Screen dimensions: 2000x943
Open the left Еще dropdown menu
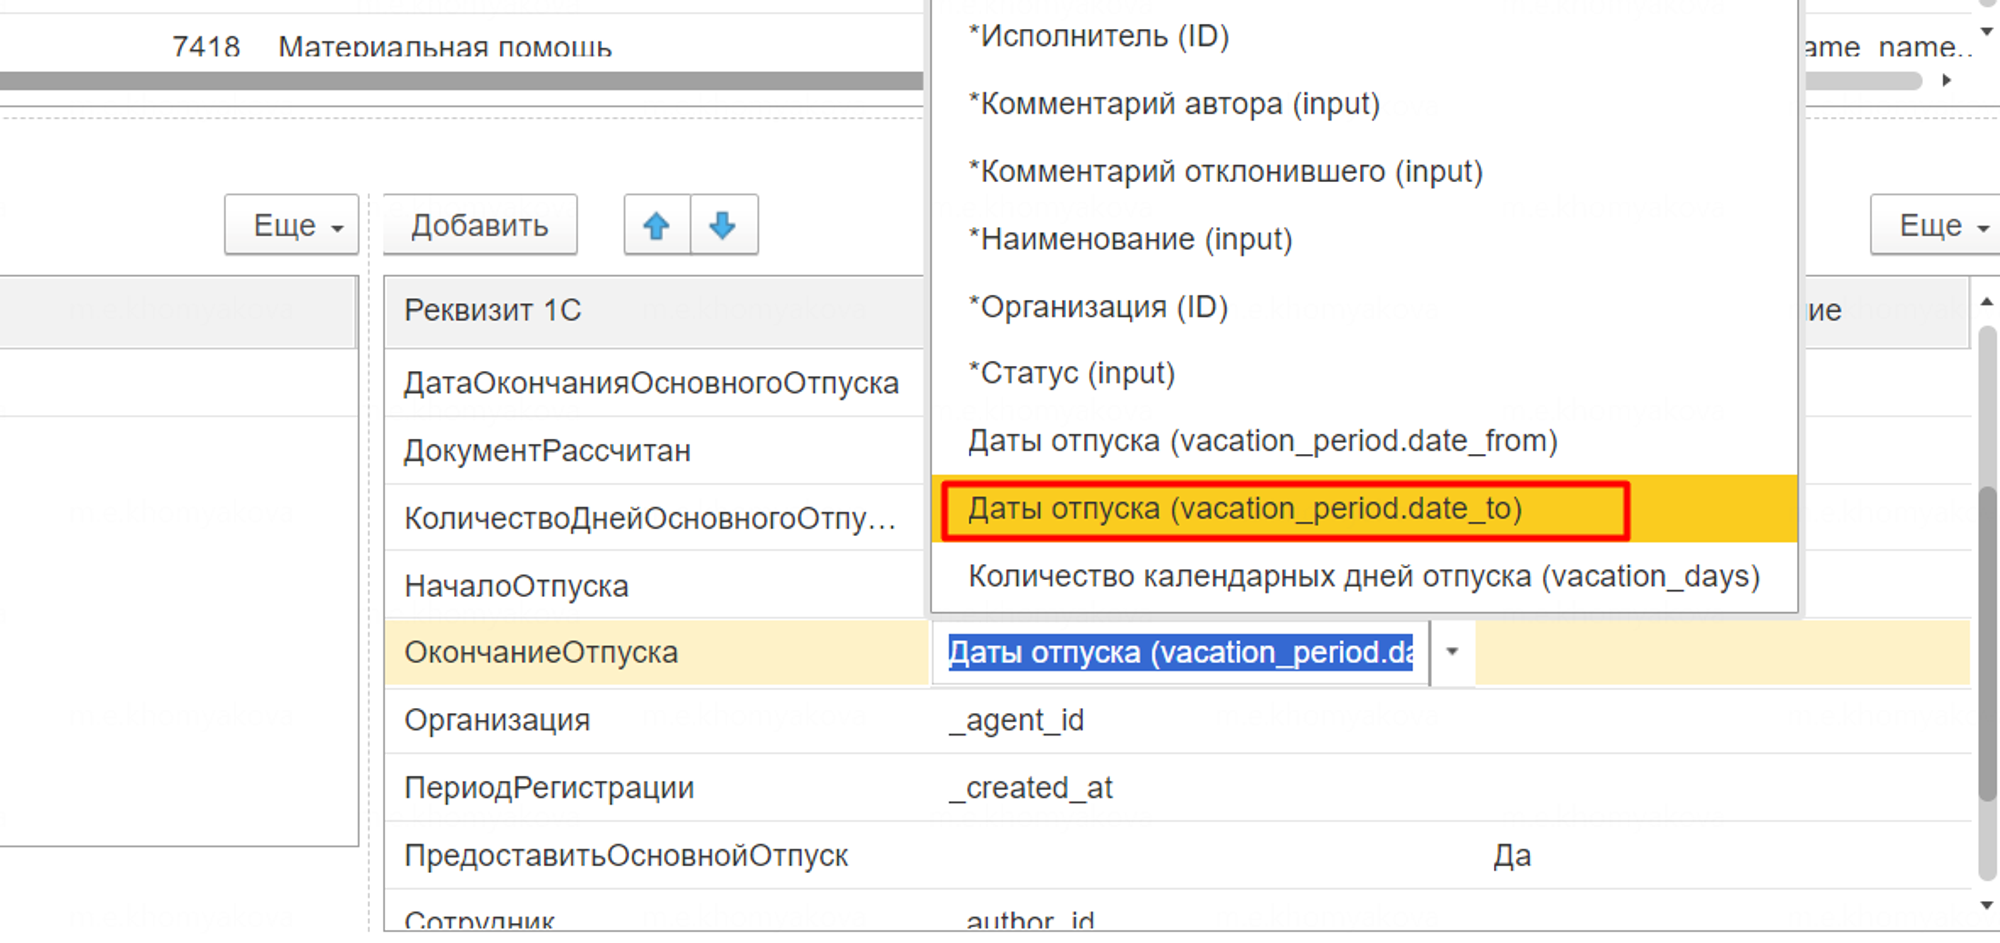click(x=292, y=226)
